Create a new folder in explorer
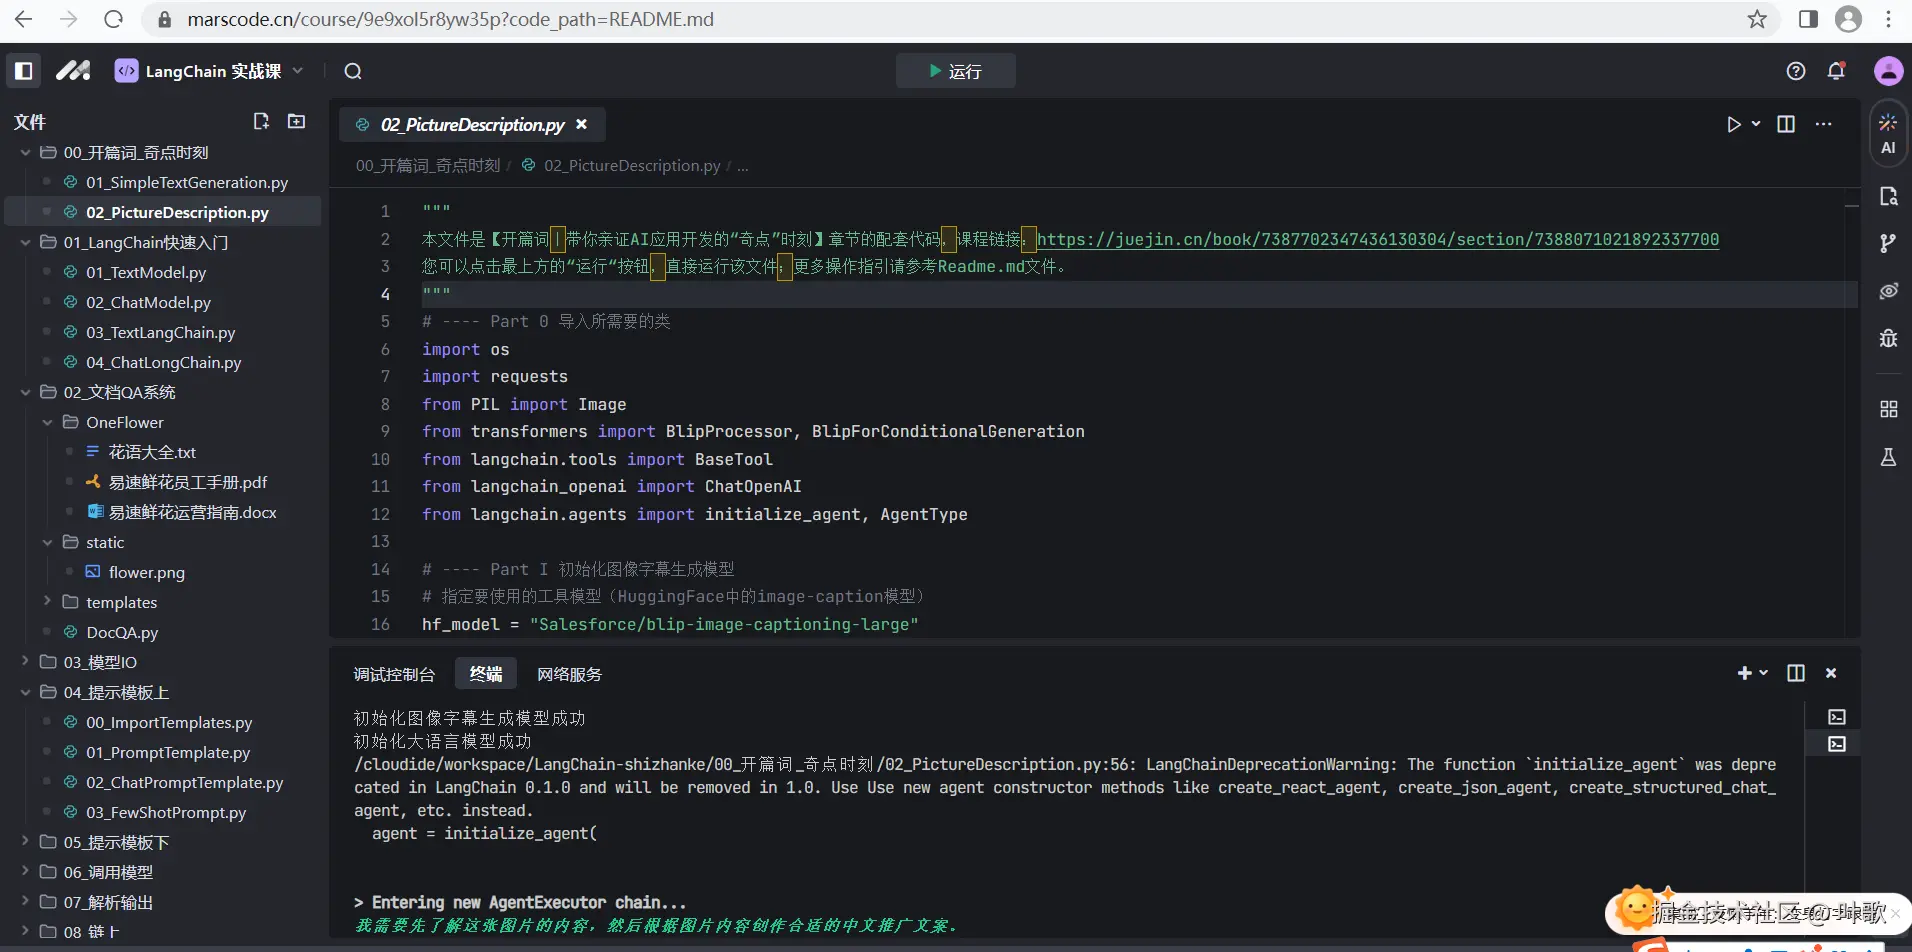The image size is (1912, 952). point(297,121)
